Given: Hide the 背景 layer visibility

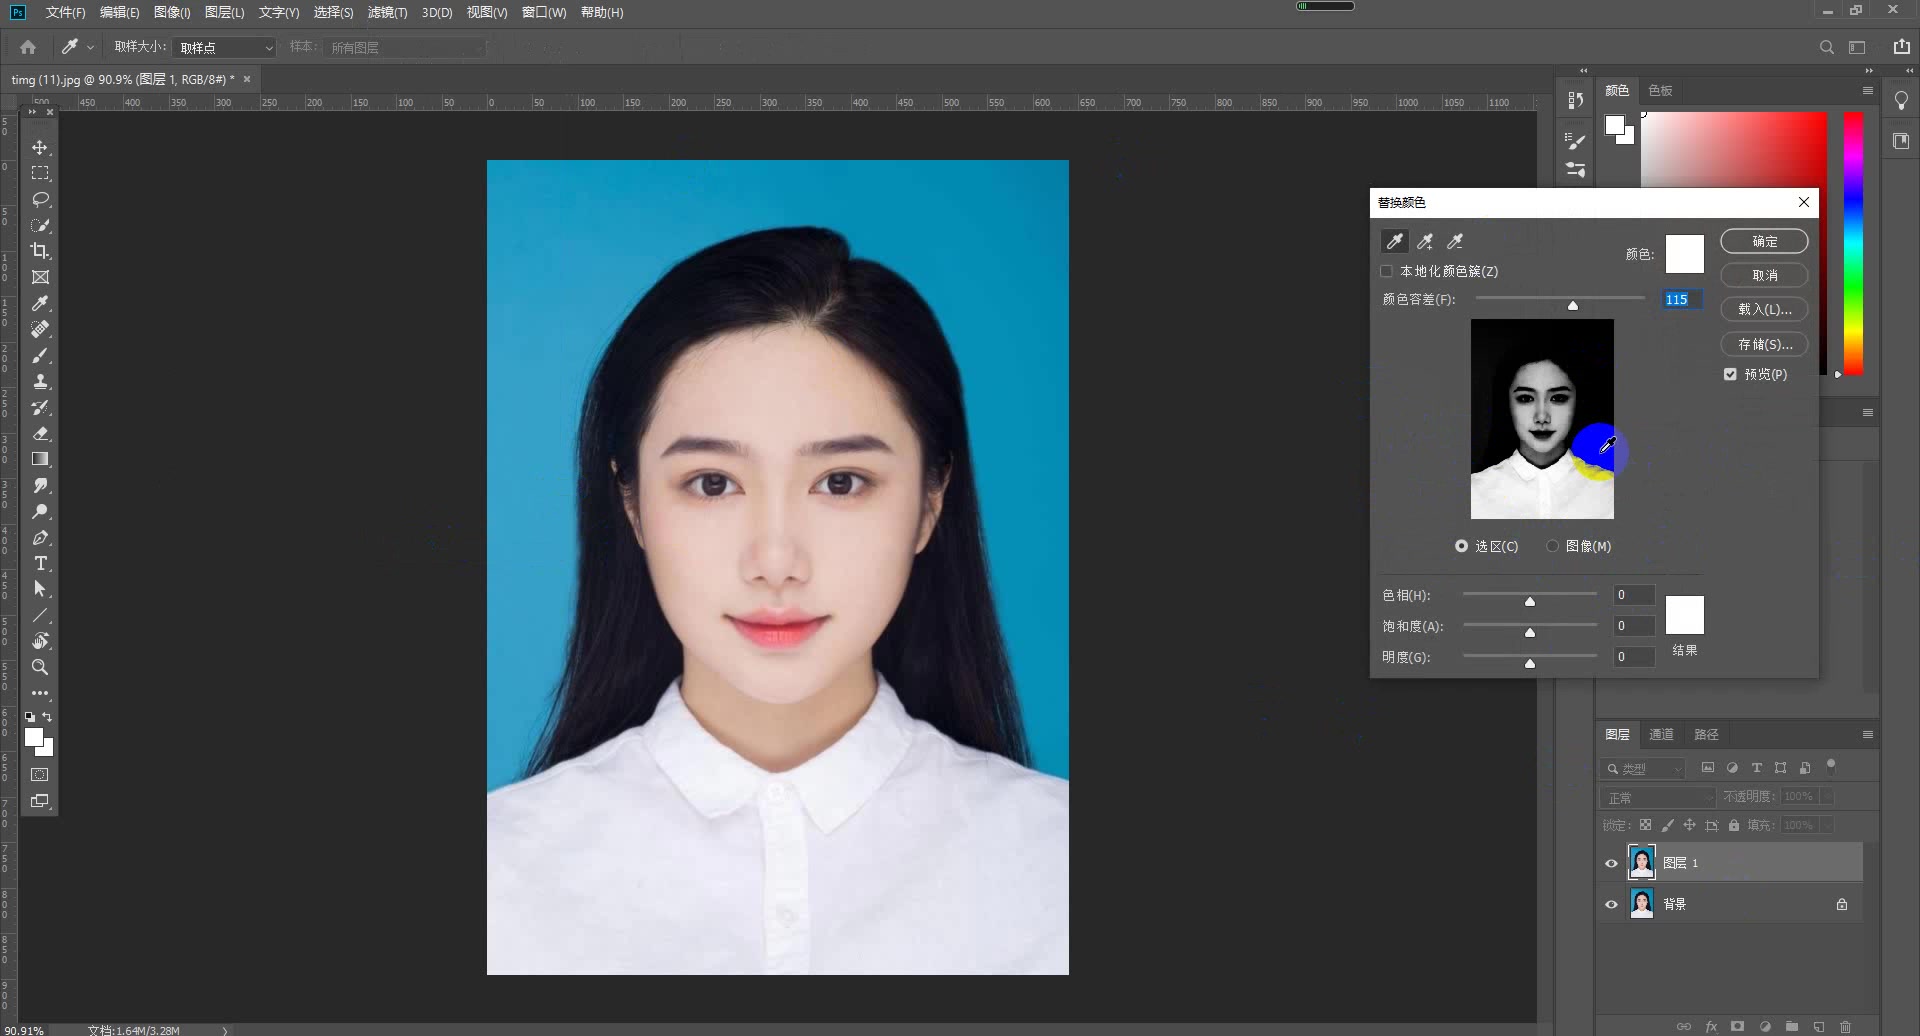Looking at the screenshot, I should pos(1611,904).
